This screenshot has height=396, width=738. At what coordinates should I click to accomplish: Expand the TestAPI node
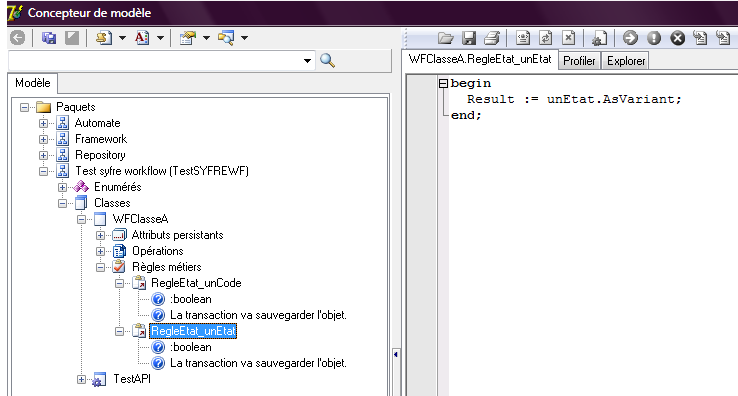[81, 380]
